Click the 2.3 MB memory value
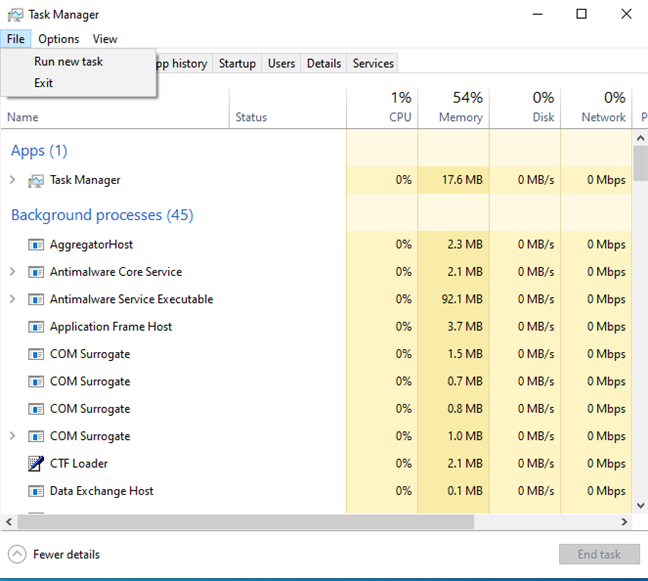The image size is (648, 581). (465, 244)
